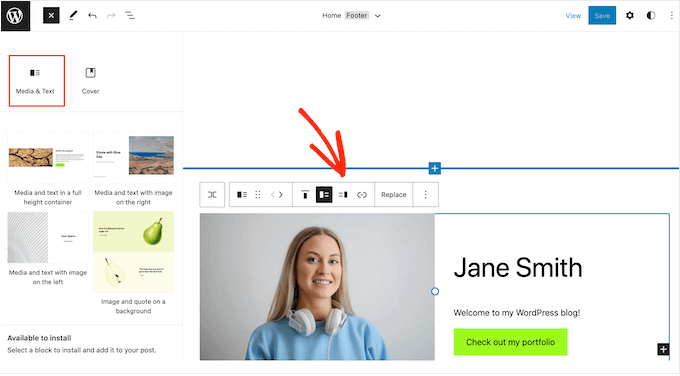Insert the Media & Text block
Screen dimensions: 680x376
click(37, 81)
